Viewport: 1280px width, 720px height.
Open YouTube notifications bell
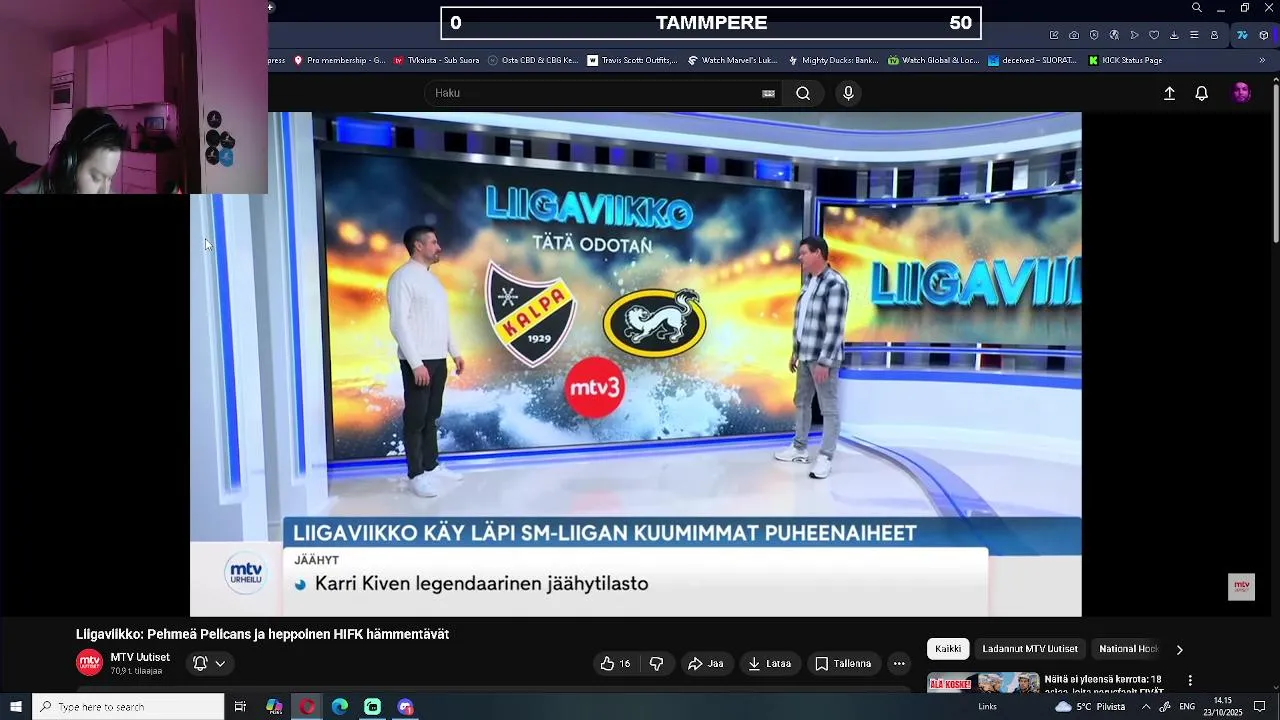coord(1202,93)
